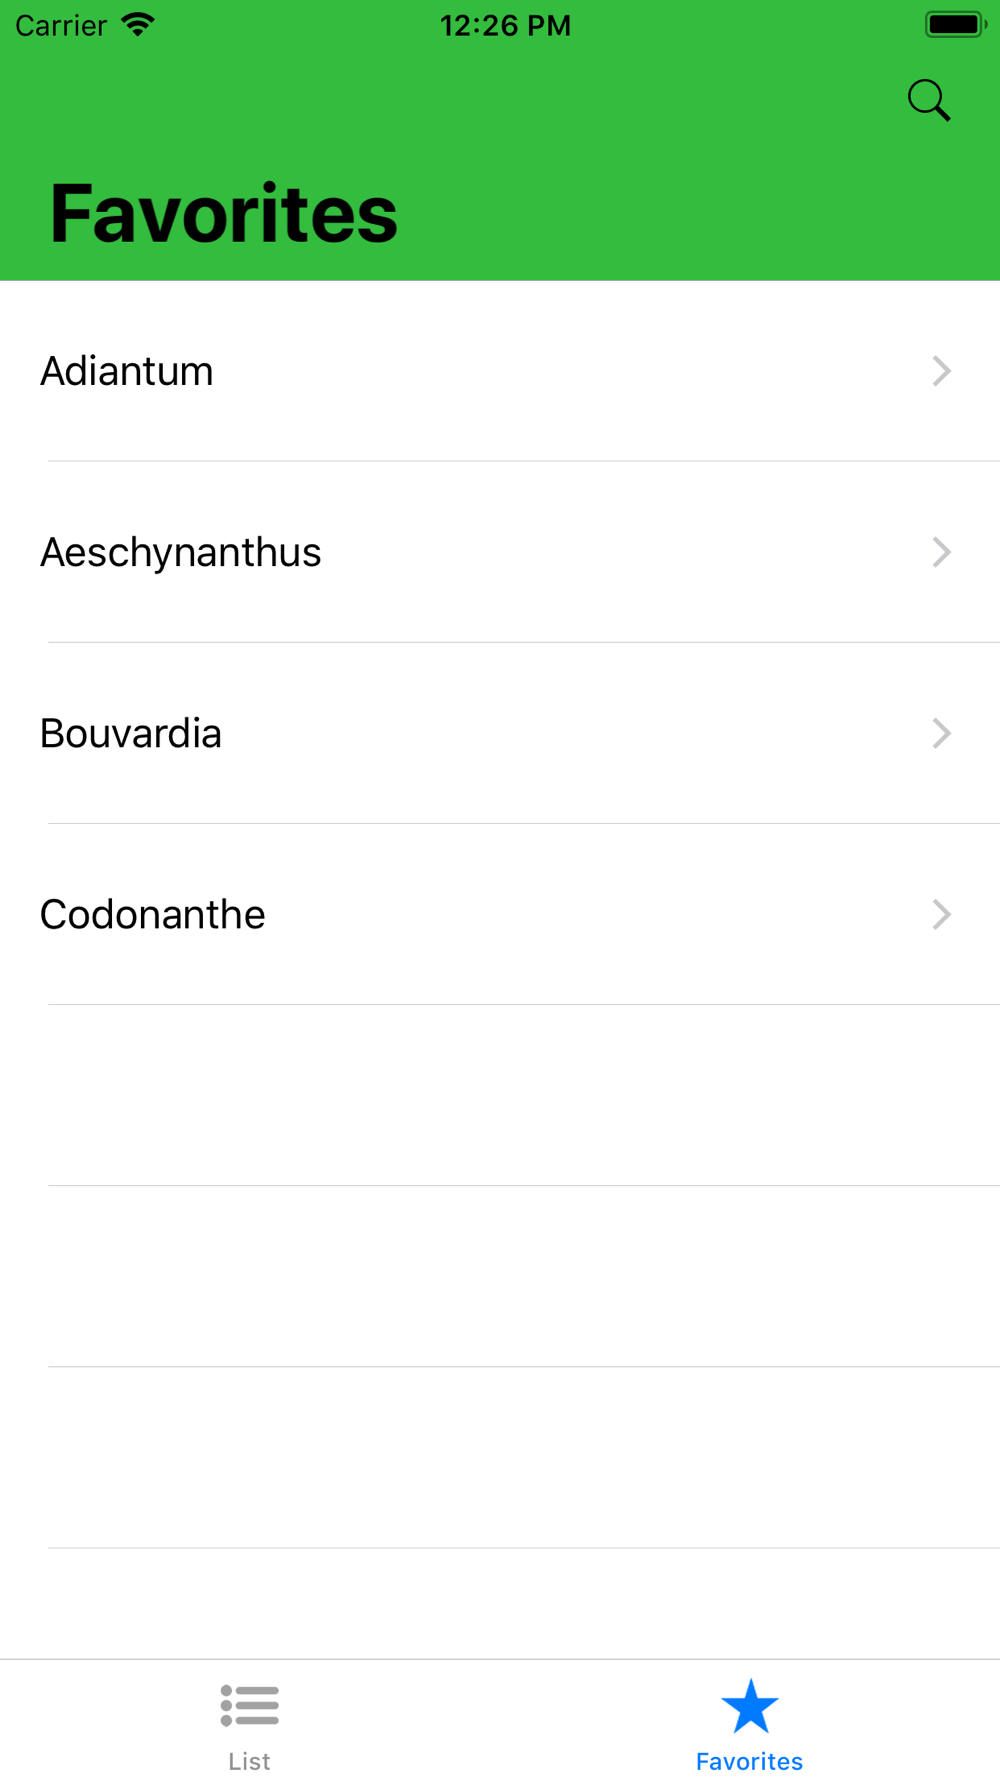The image size is (1000, 1778).
Task: Tap the 12:26 PM status bar clock
Action: 505,25
